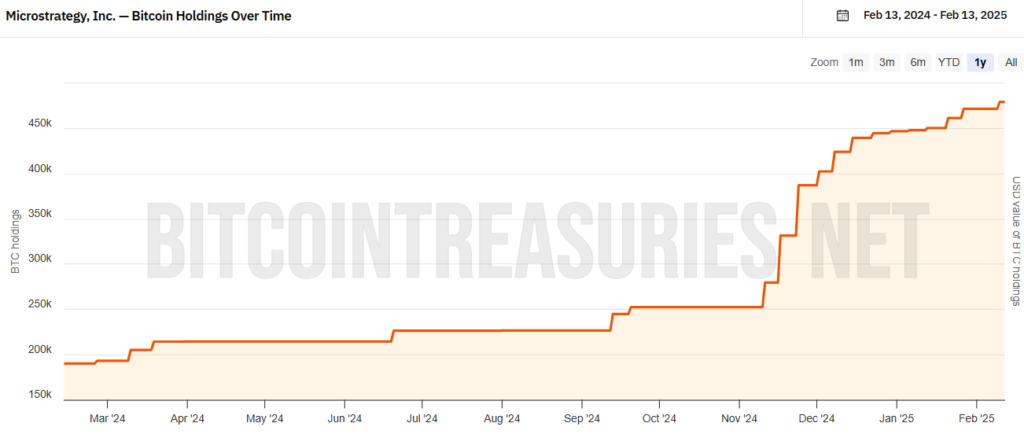Click the 200k y-axis label

pyautogui.click(x=40, y=350)
